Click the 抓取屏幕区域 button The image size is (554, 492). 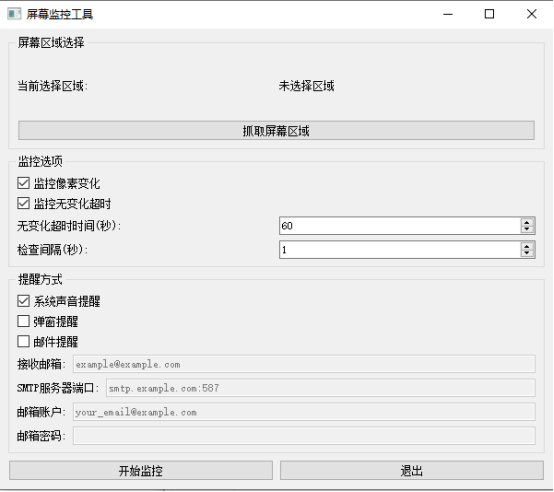(x=276, y=131)
